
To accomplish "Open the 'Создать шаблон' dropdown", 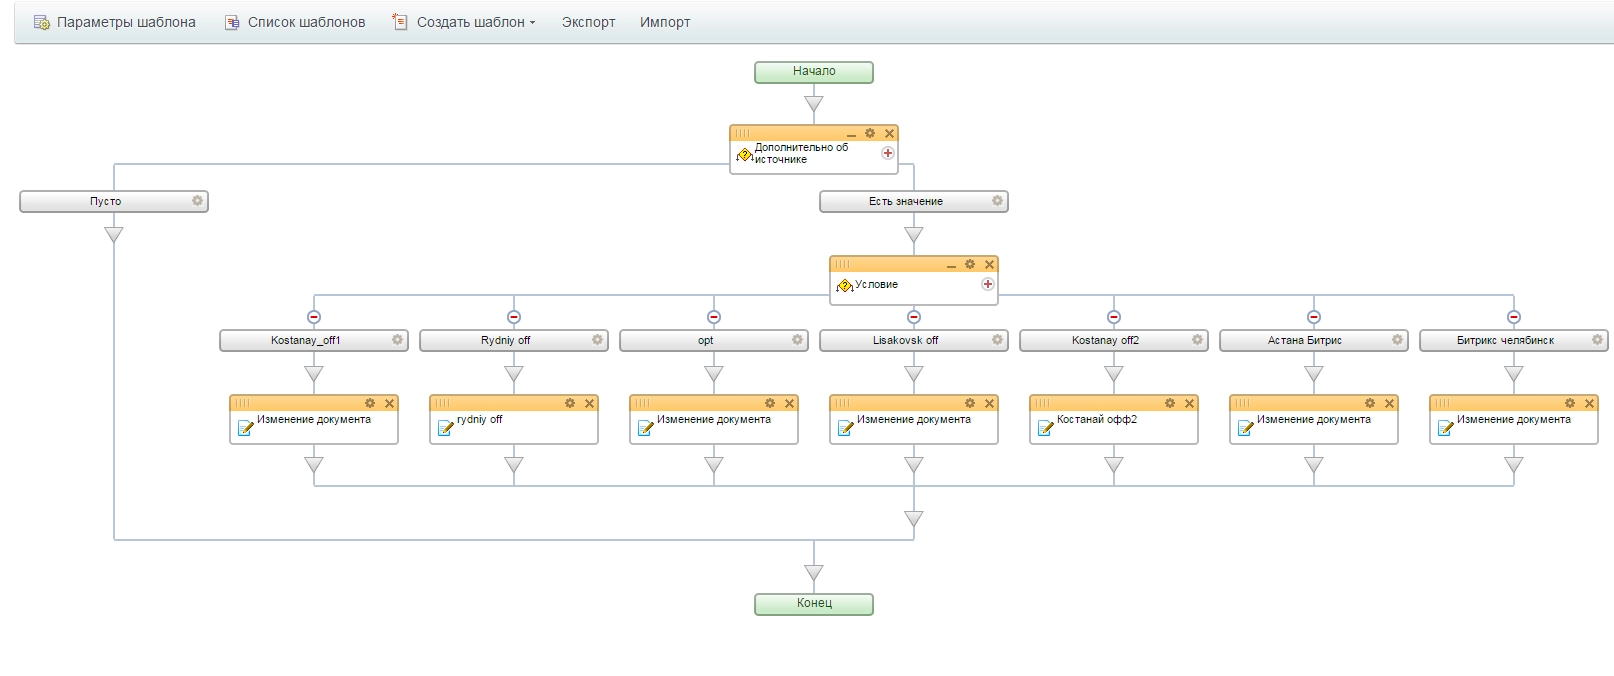I will 475,22.
